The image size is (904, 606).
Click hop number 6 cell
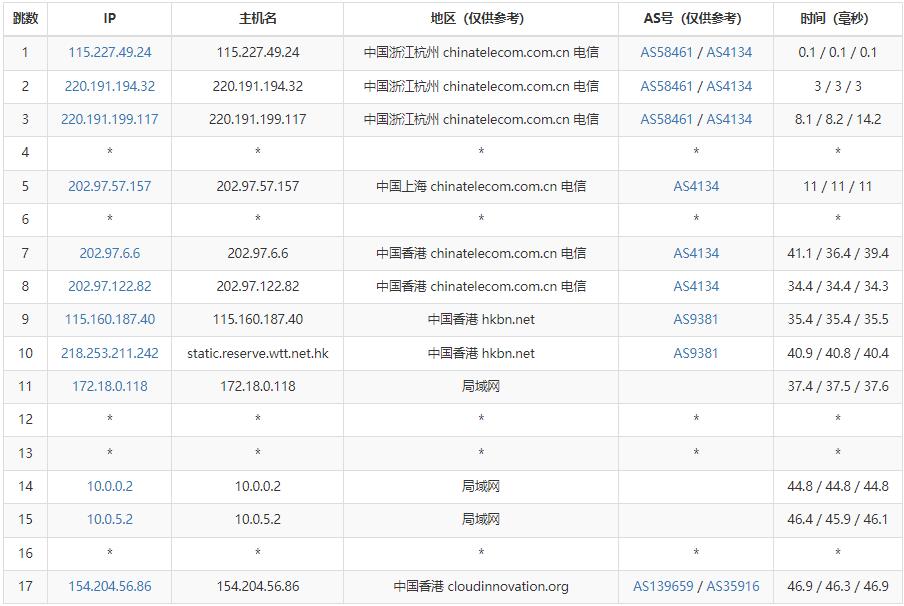coord(25,220)
